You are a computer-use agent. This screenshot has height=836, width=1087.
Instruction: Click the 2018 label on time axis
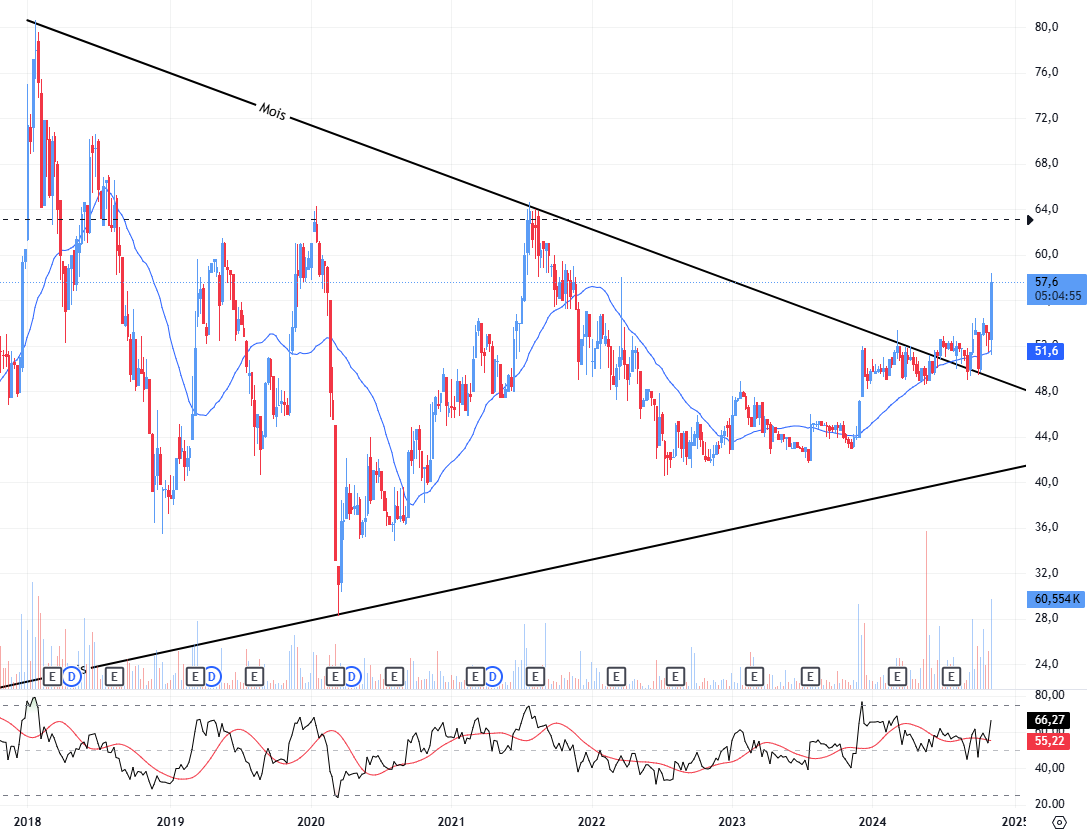pos(27,821)
